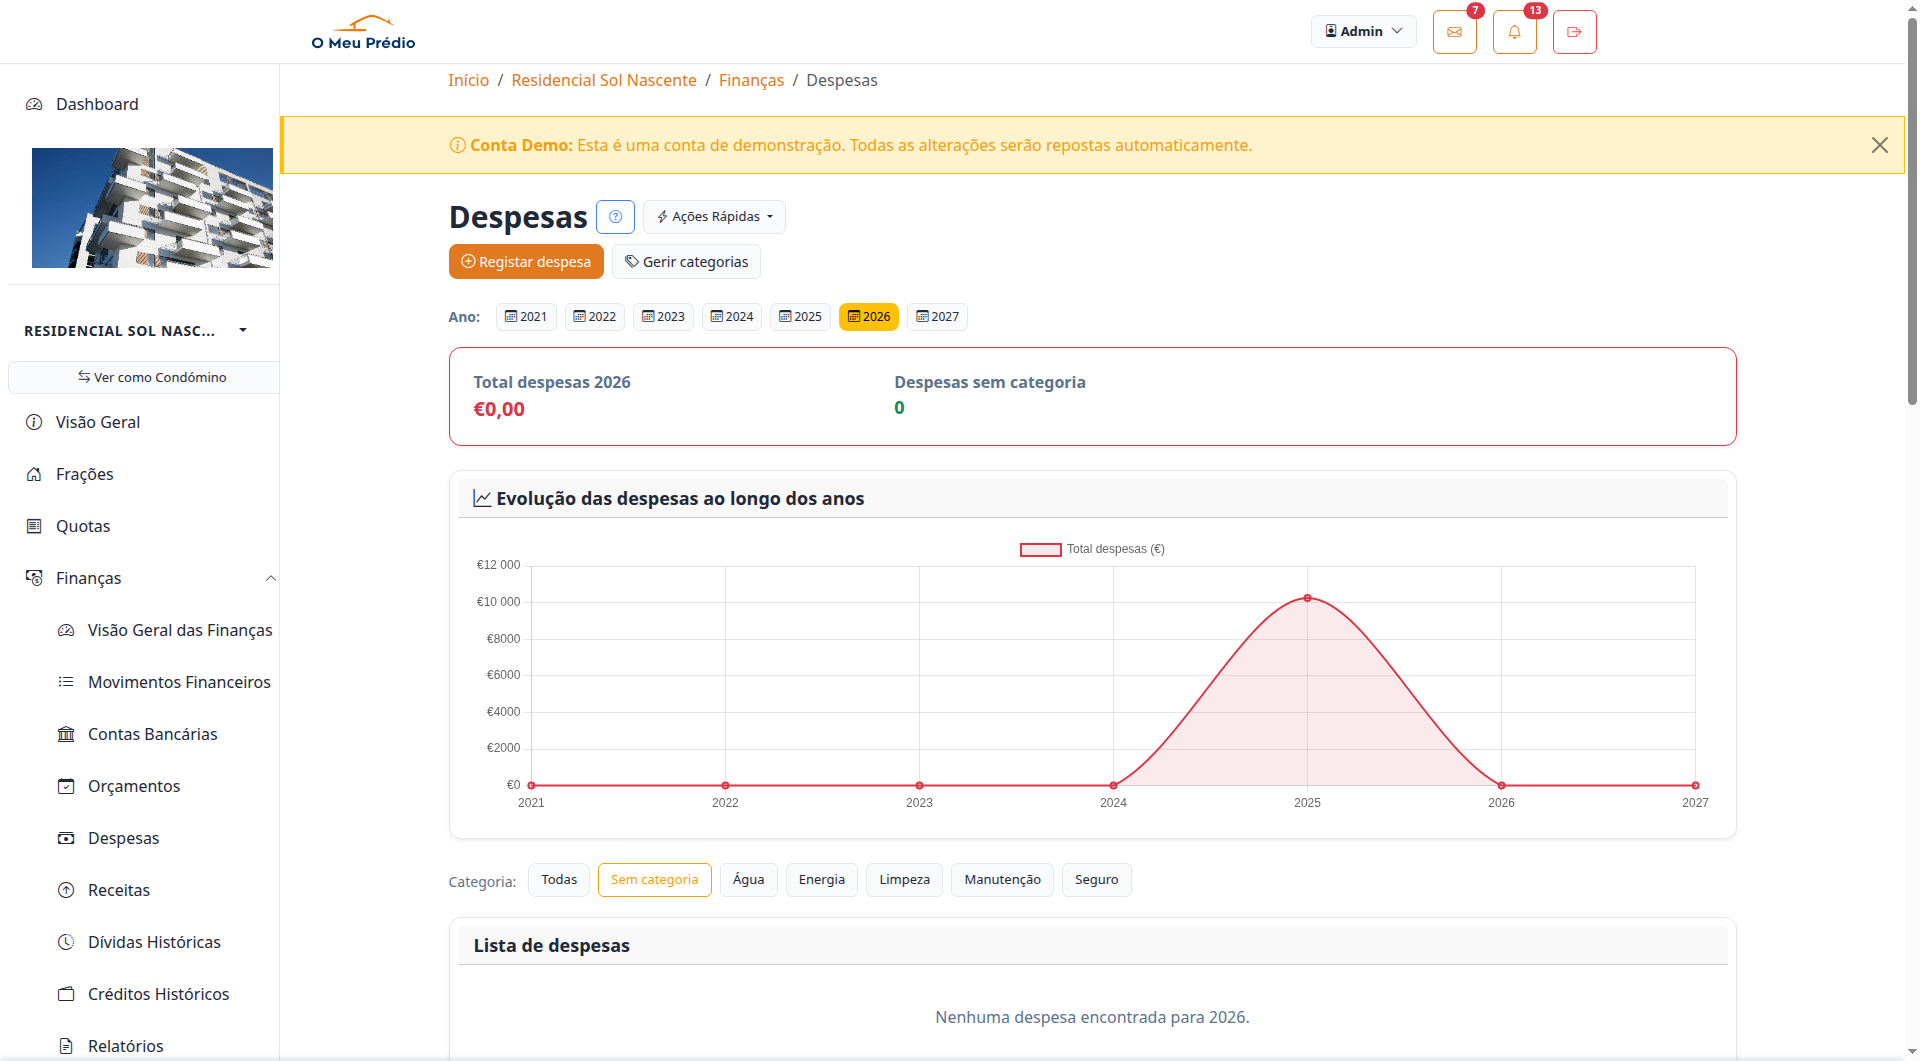
Task: Select the Todas category filter
Action: click(x=559, y=880)
